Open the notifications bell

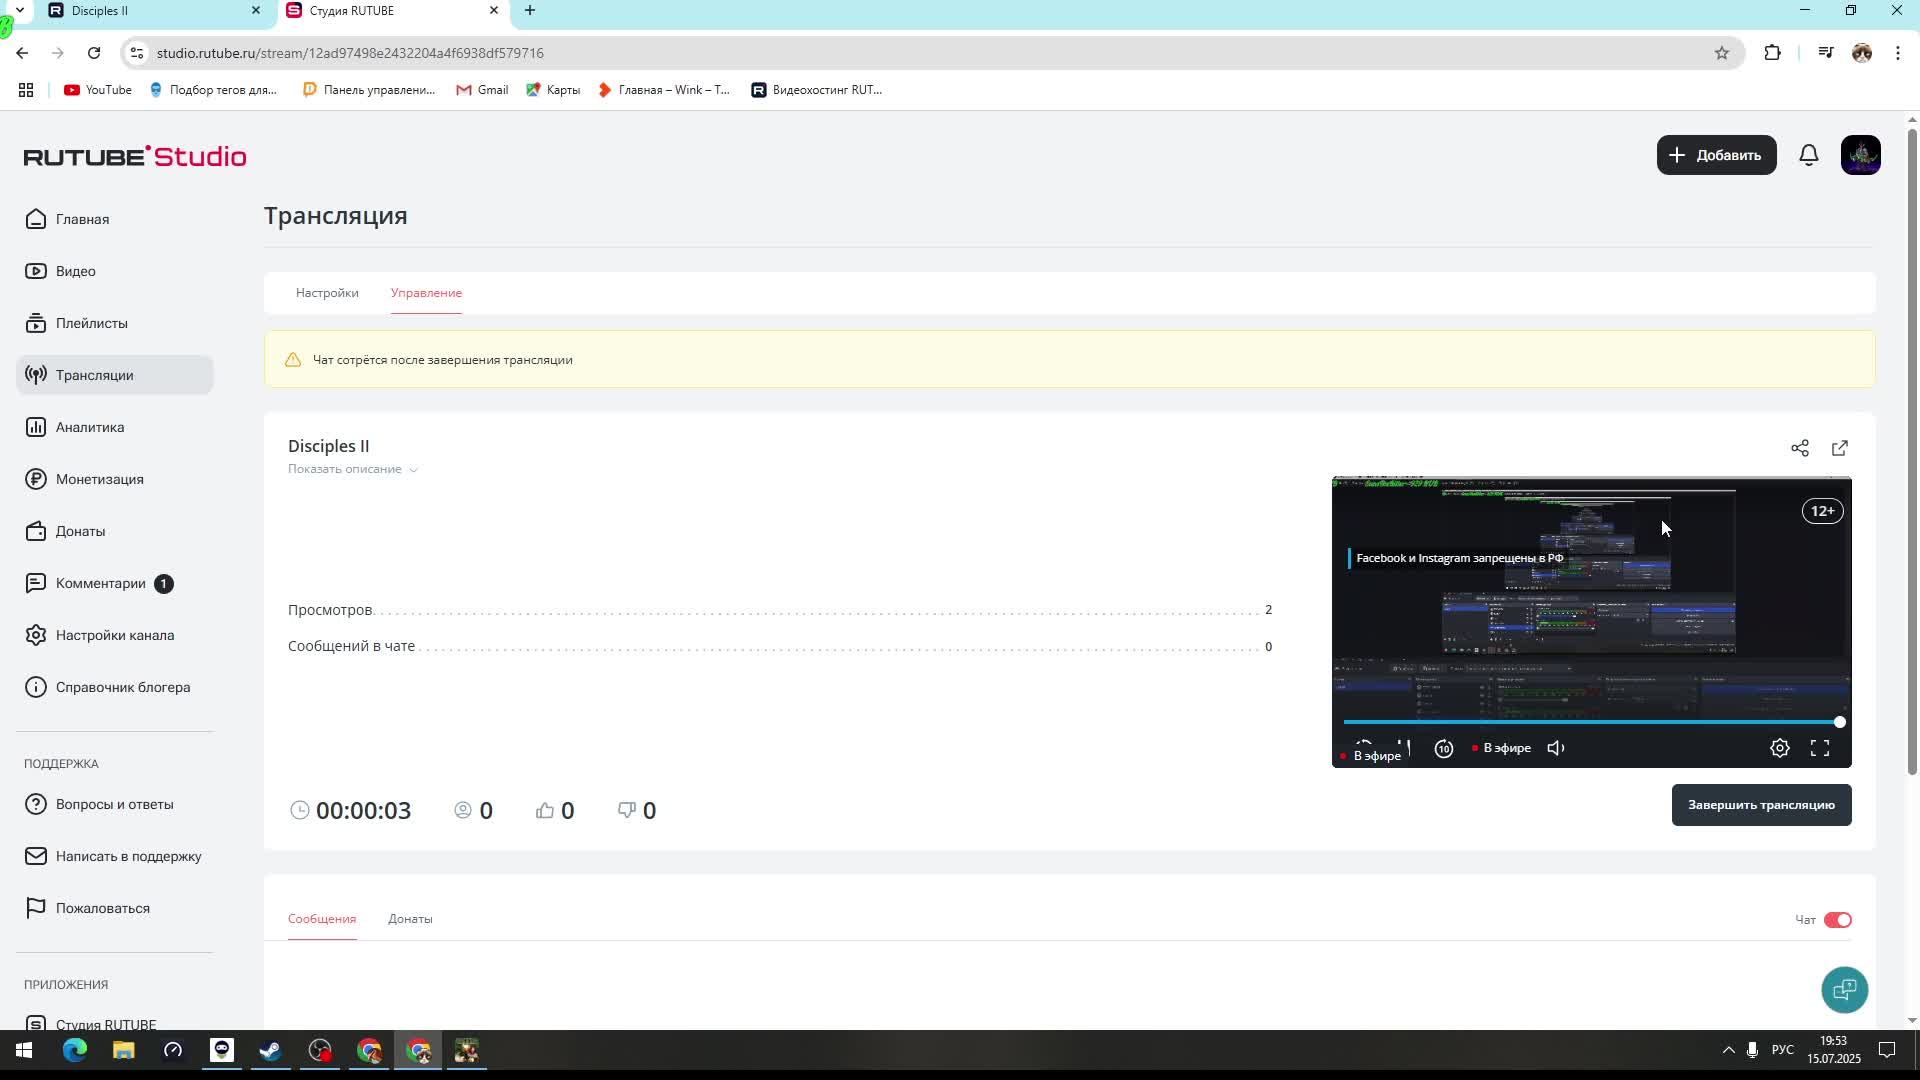coord(1808,155)
